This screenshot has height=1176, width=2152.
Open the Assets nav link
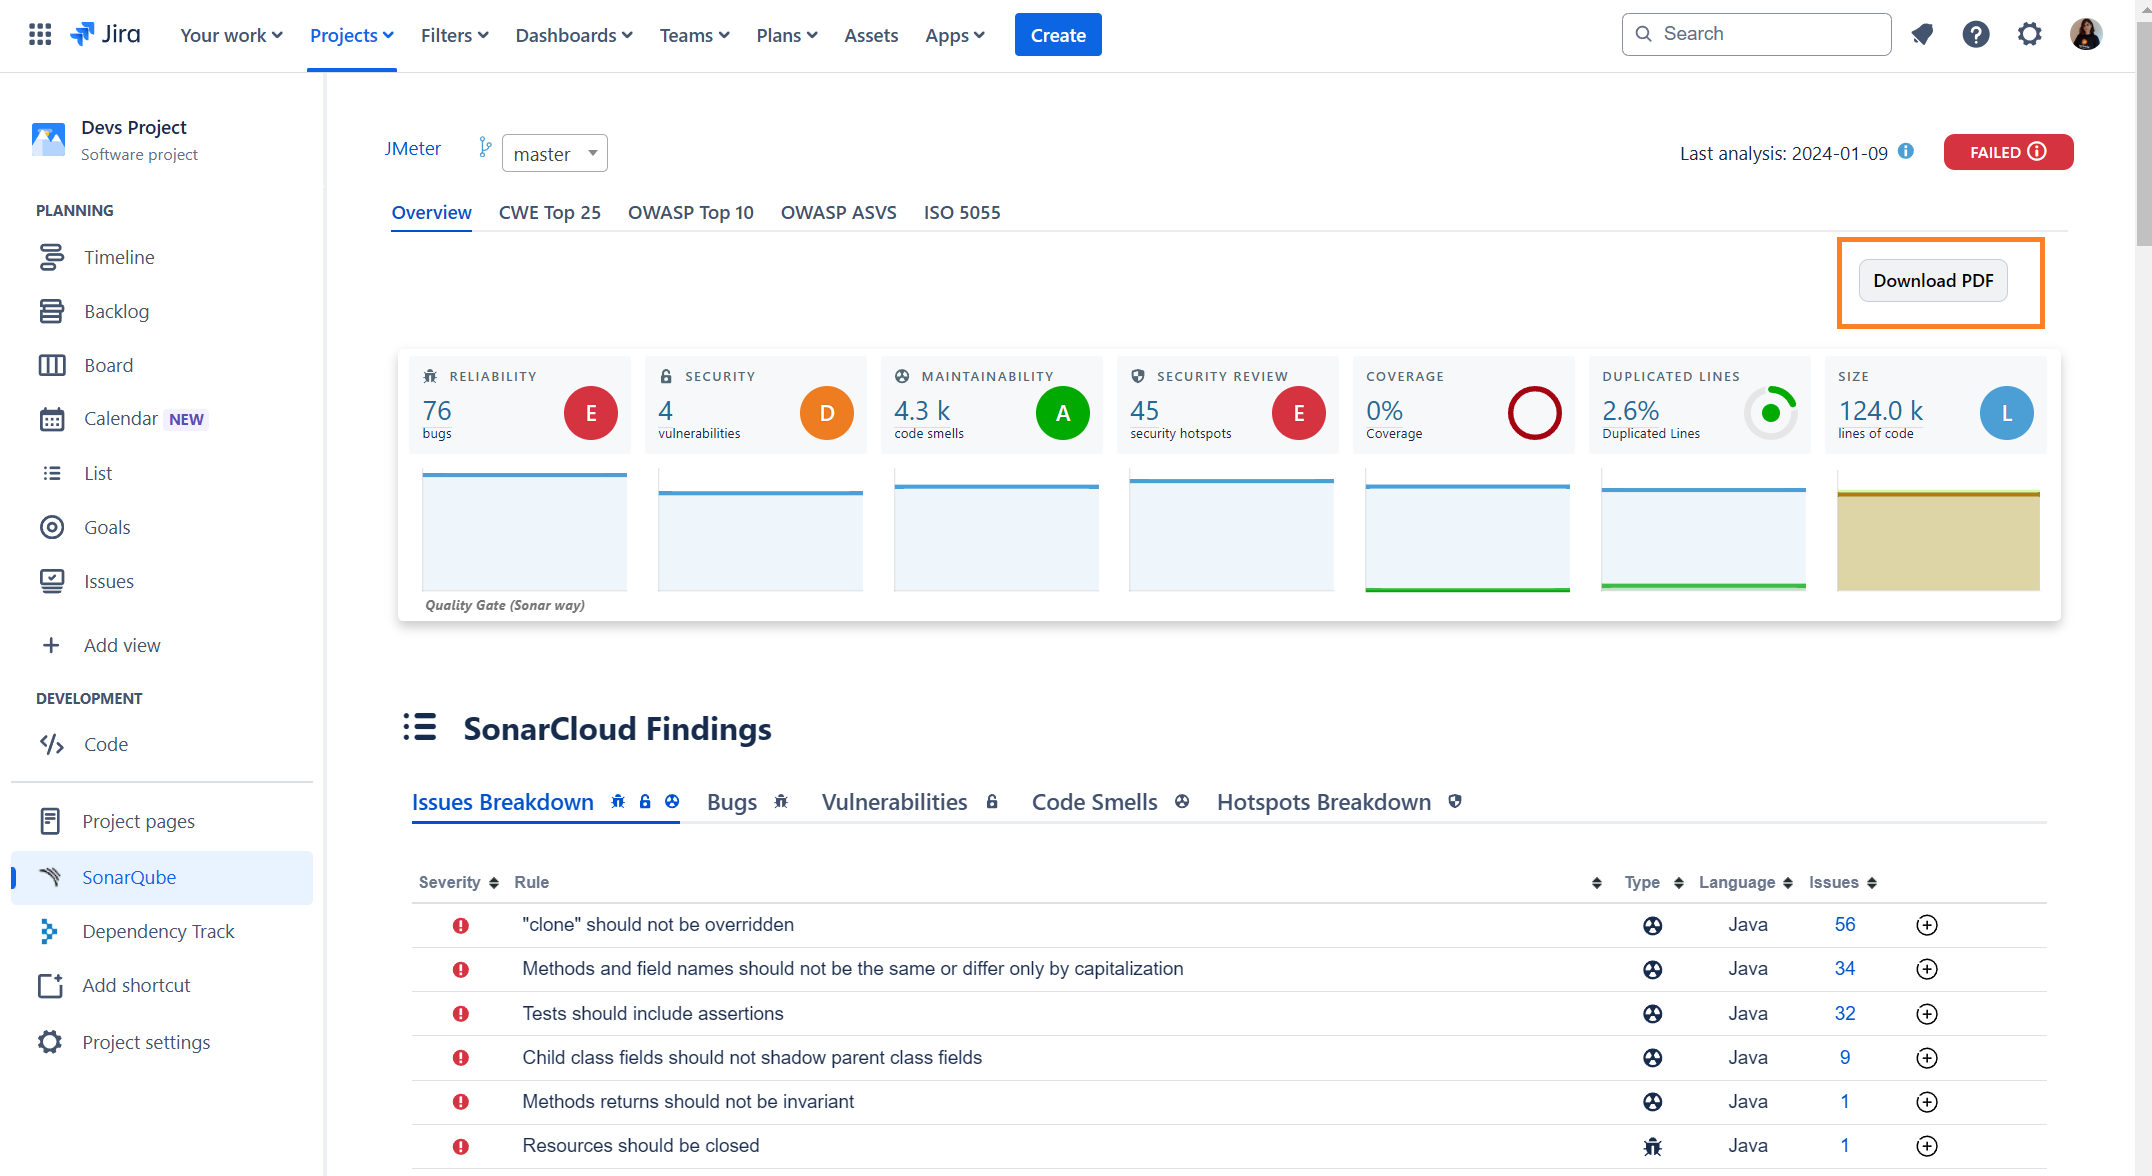coord(871,35)
